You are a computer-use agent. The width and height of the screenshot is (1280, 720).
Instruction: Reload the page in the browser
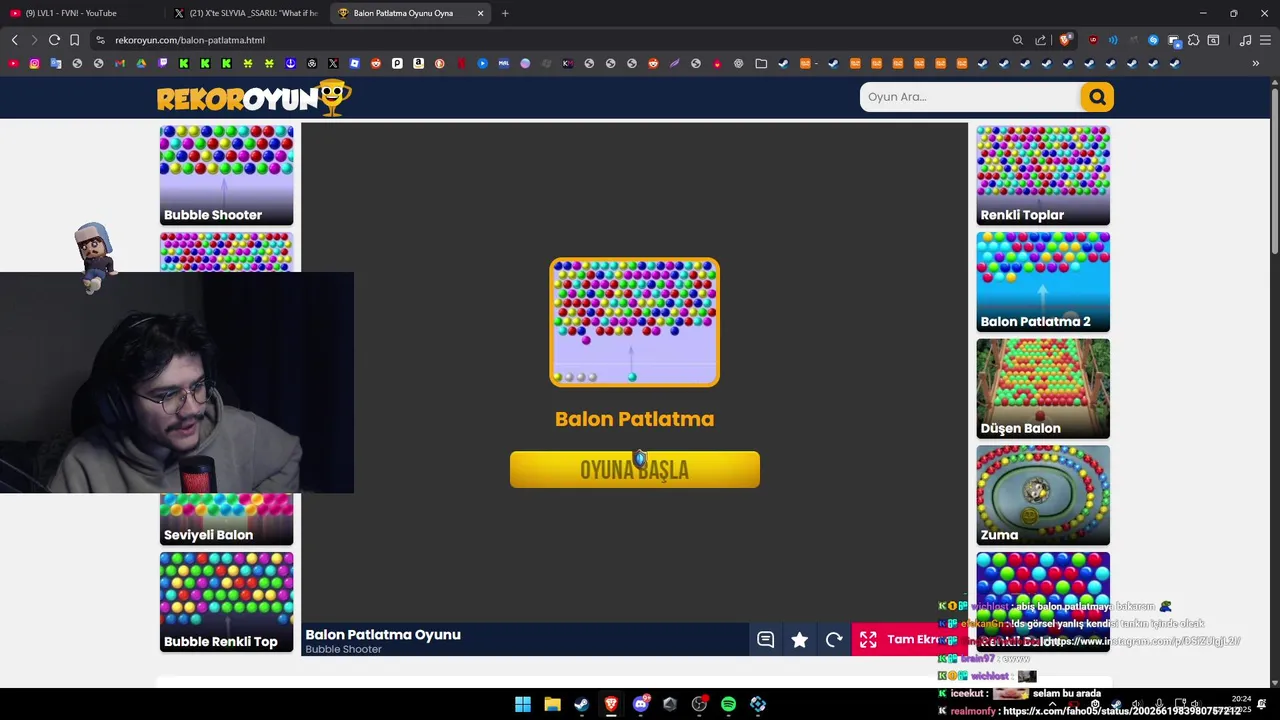coord(54,40)
